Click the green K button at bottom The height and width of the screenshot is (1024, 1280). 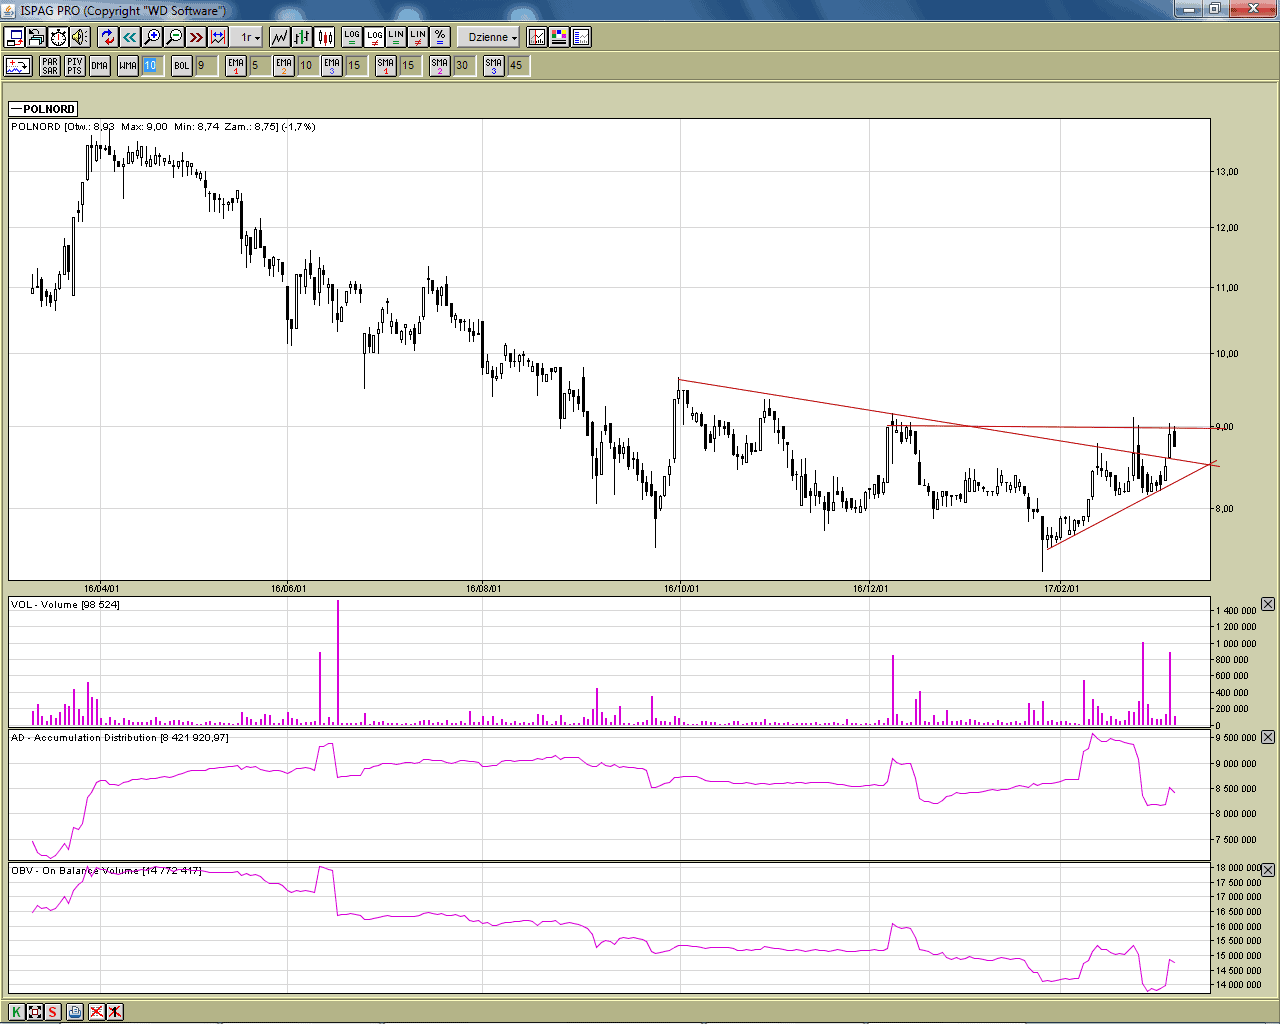point(17,1012)
